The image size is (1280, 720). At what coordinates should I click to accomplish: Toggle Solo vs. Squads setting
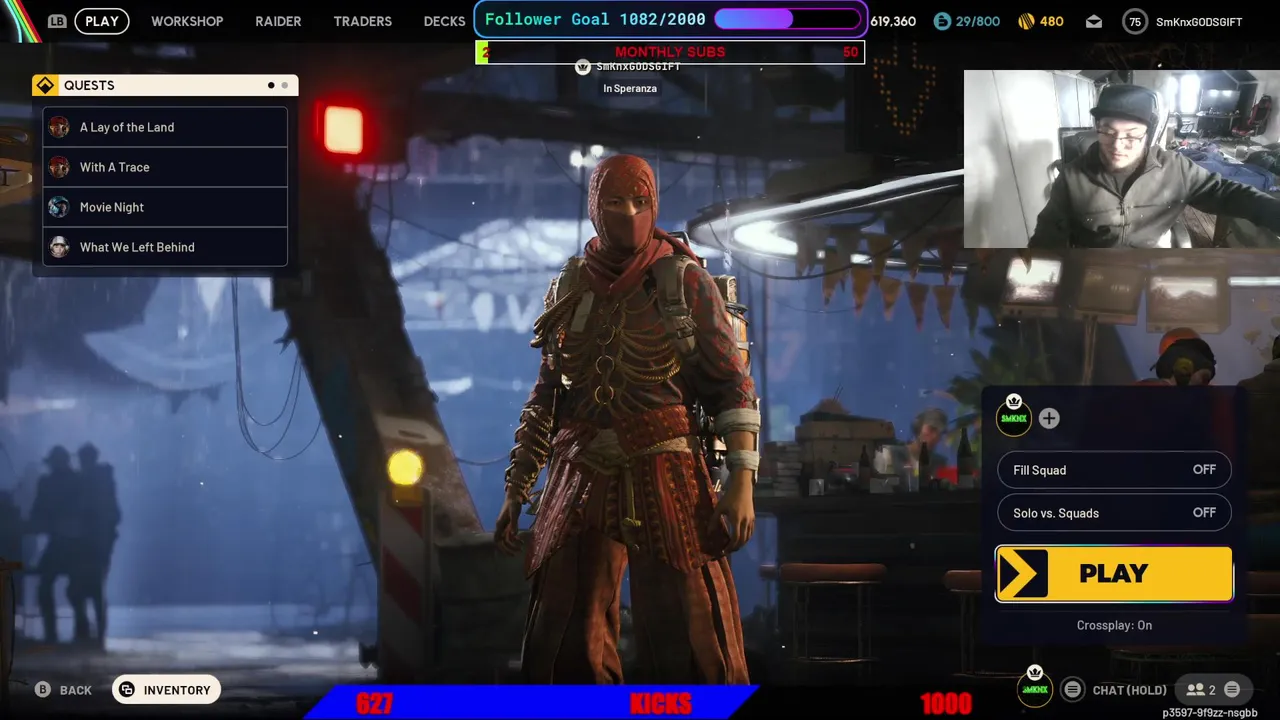click(1114, 513)
